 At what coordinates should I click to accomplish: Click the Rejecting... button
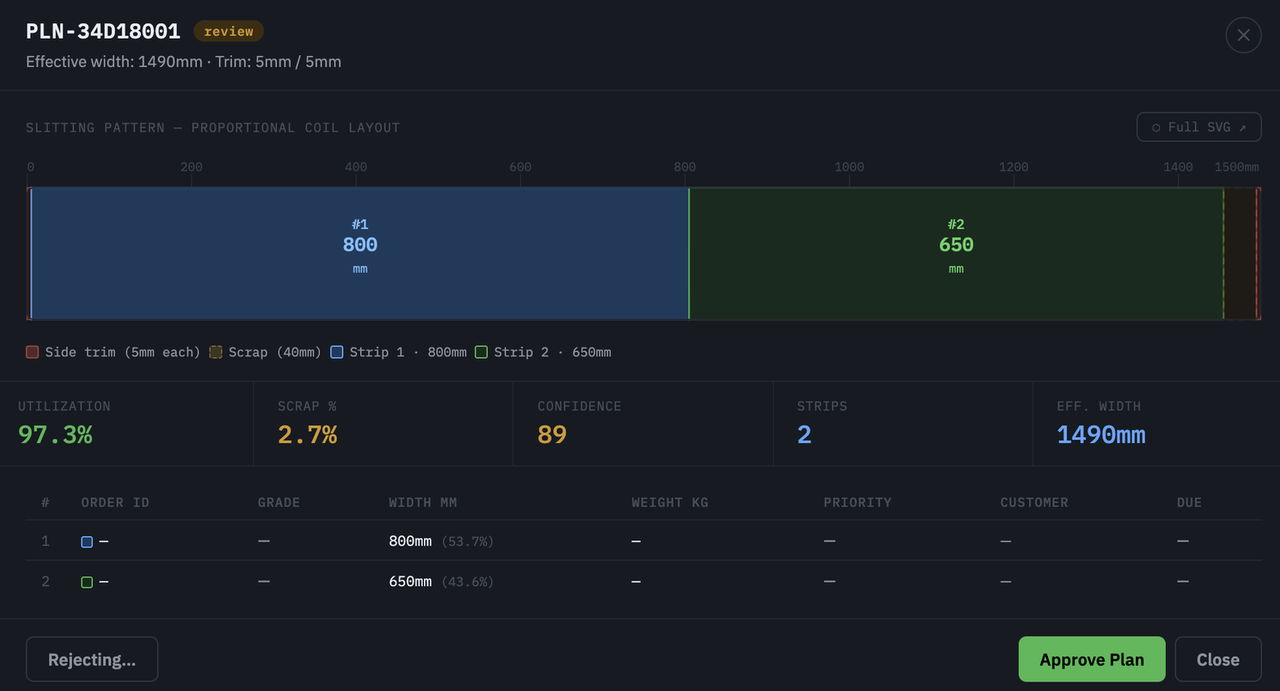click(x=92, y=659)
